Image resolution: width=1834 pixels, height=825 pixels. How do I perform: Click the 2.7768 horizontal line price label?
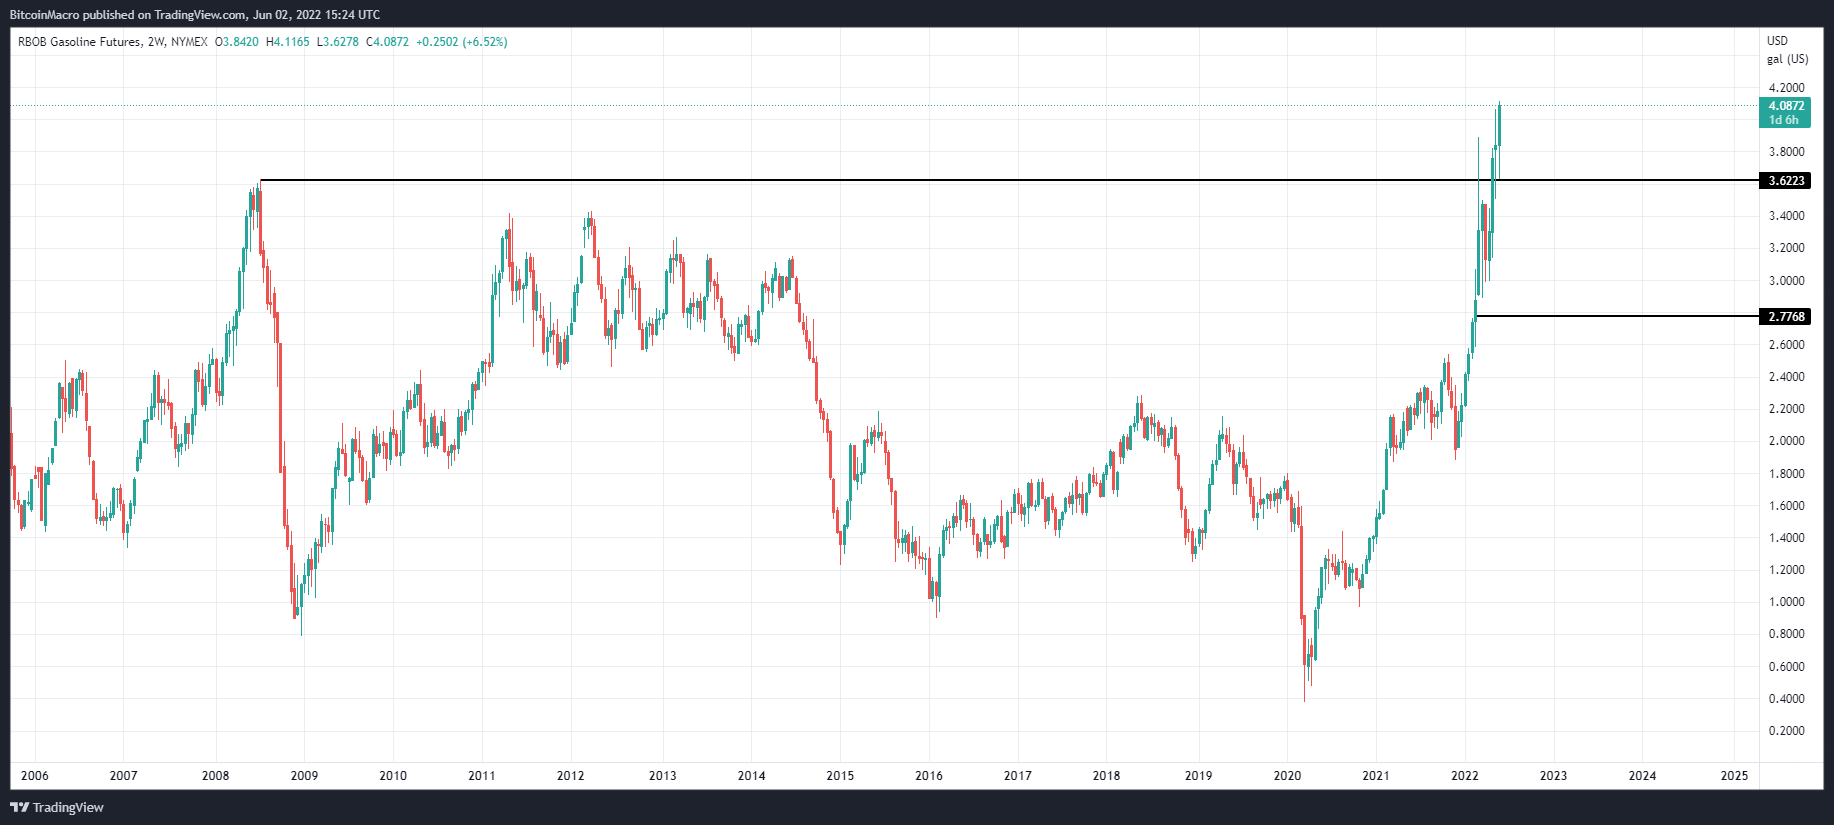(1785, 317)
